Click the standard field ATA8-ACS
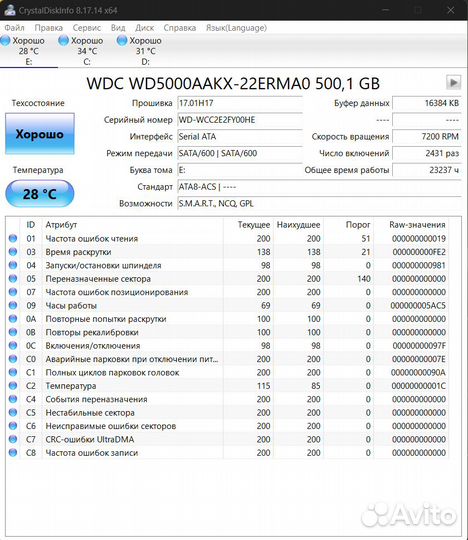 [319, 187]
